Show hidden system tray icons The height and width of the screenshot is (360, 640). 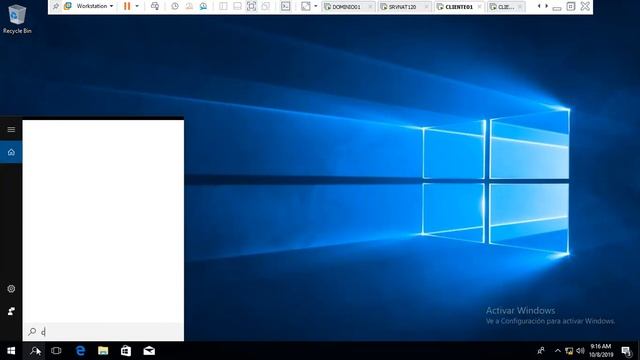point(558,351)
